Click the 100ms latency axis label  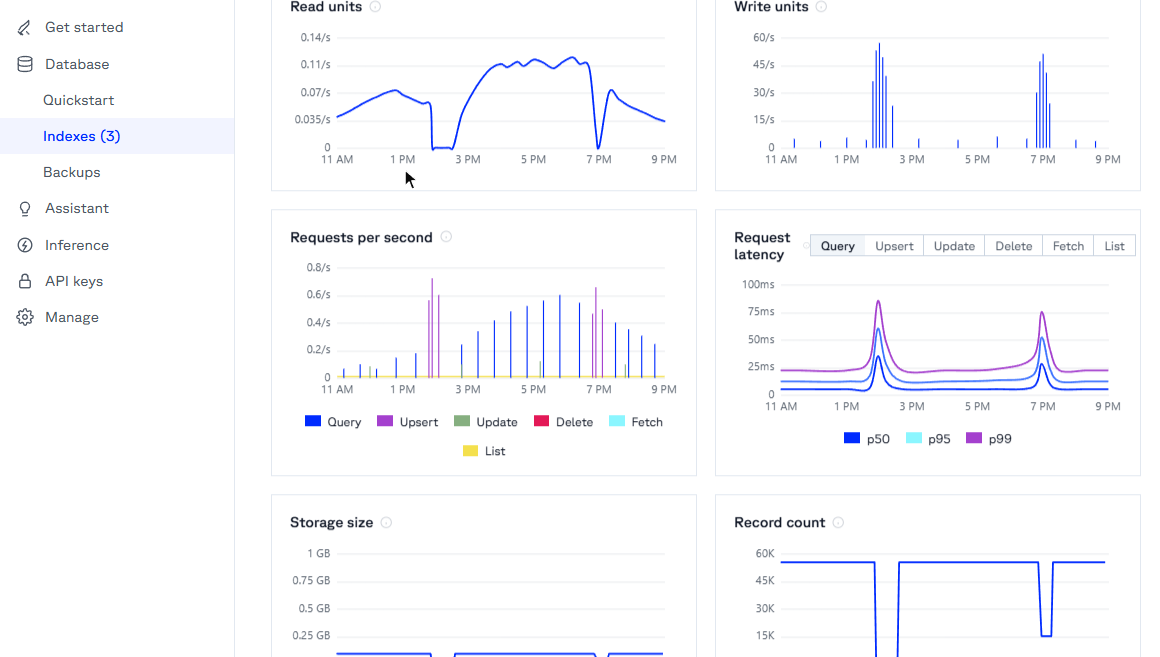pyautogui.click(x=758, y=284)
